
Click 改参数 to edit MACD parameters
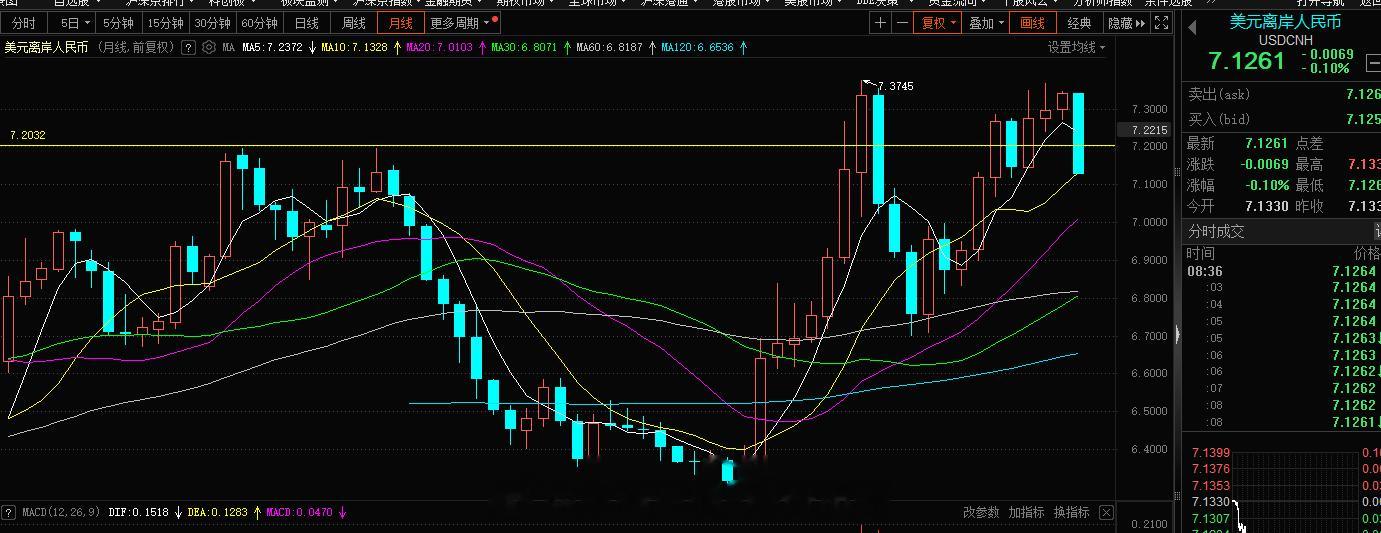981,512
